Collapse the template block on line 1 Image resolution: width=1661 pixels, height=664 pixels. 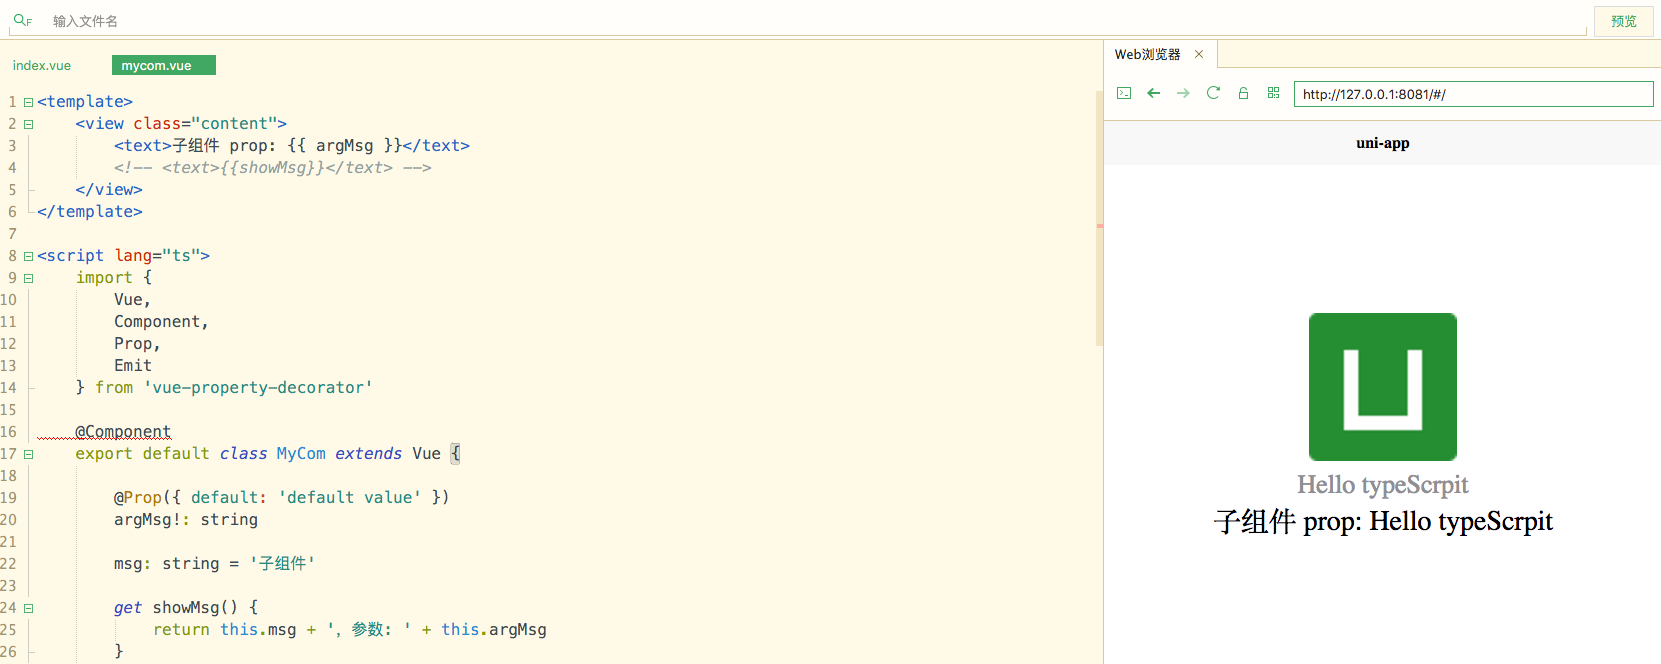pos(29,102)
